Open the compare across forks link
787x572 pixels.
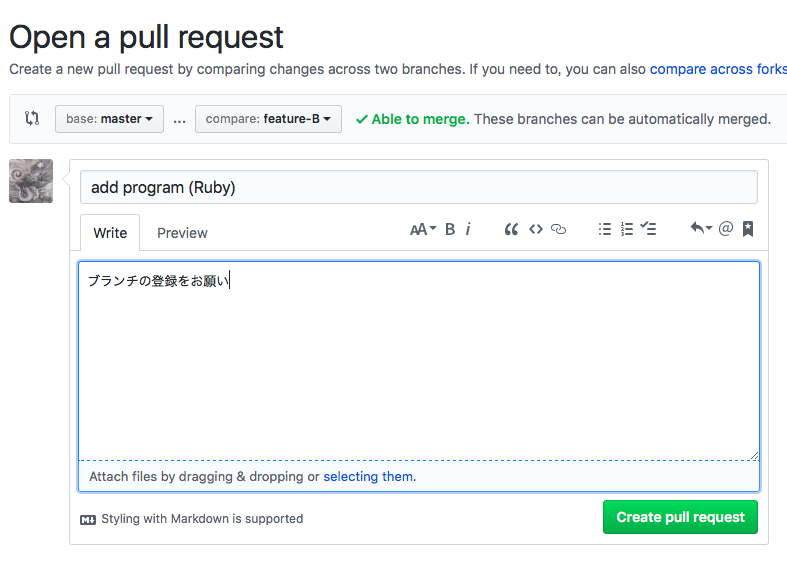(718, 69)
